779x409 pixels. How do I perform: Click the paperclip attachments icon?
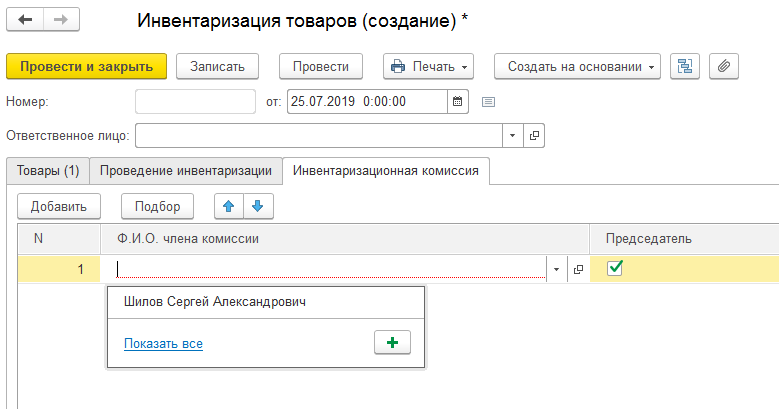click(x=724, y=66)
